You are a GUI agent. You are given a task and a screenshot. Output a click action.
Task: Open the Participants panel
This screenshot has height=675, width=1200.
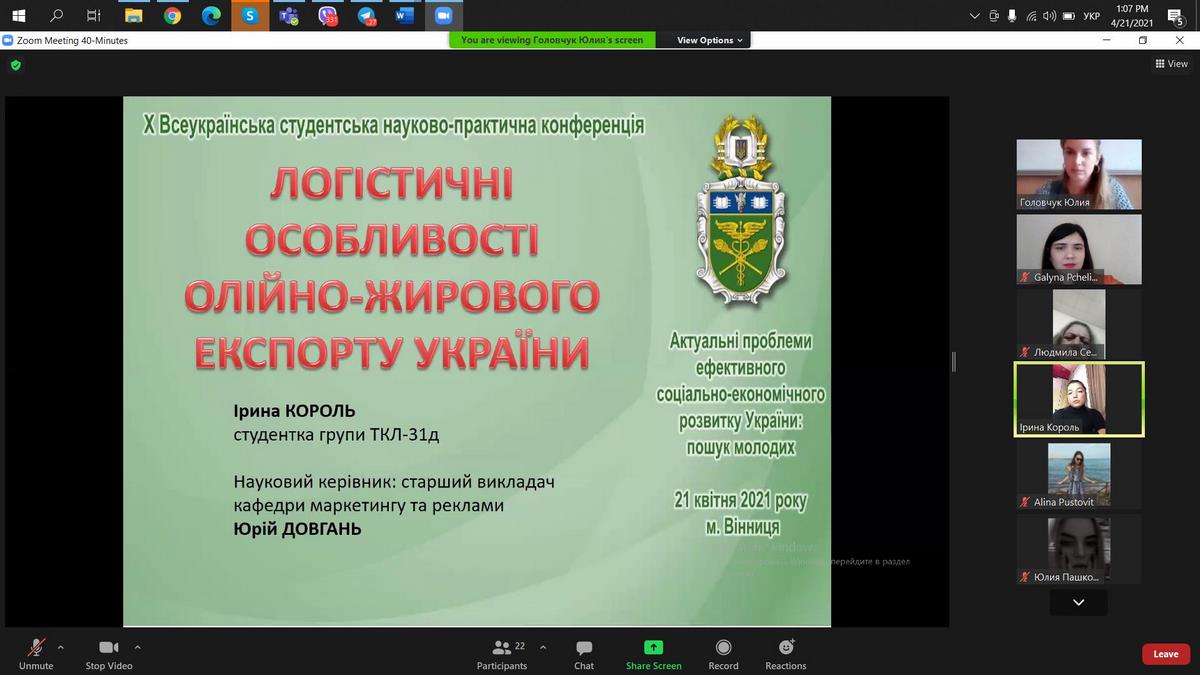pos(501,654)
